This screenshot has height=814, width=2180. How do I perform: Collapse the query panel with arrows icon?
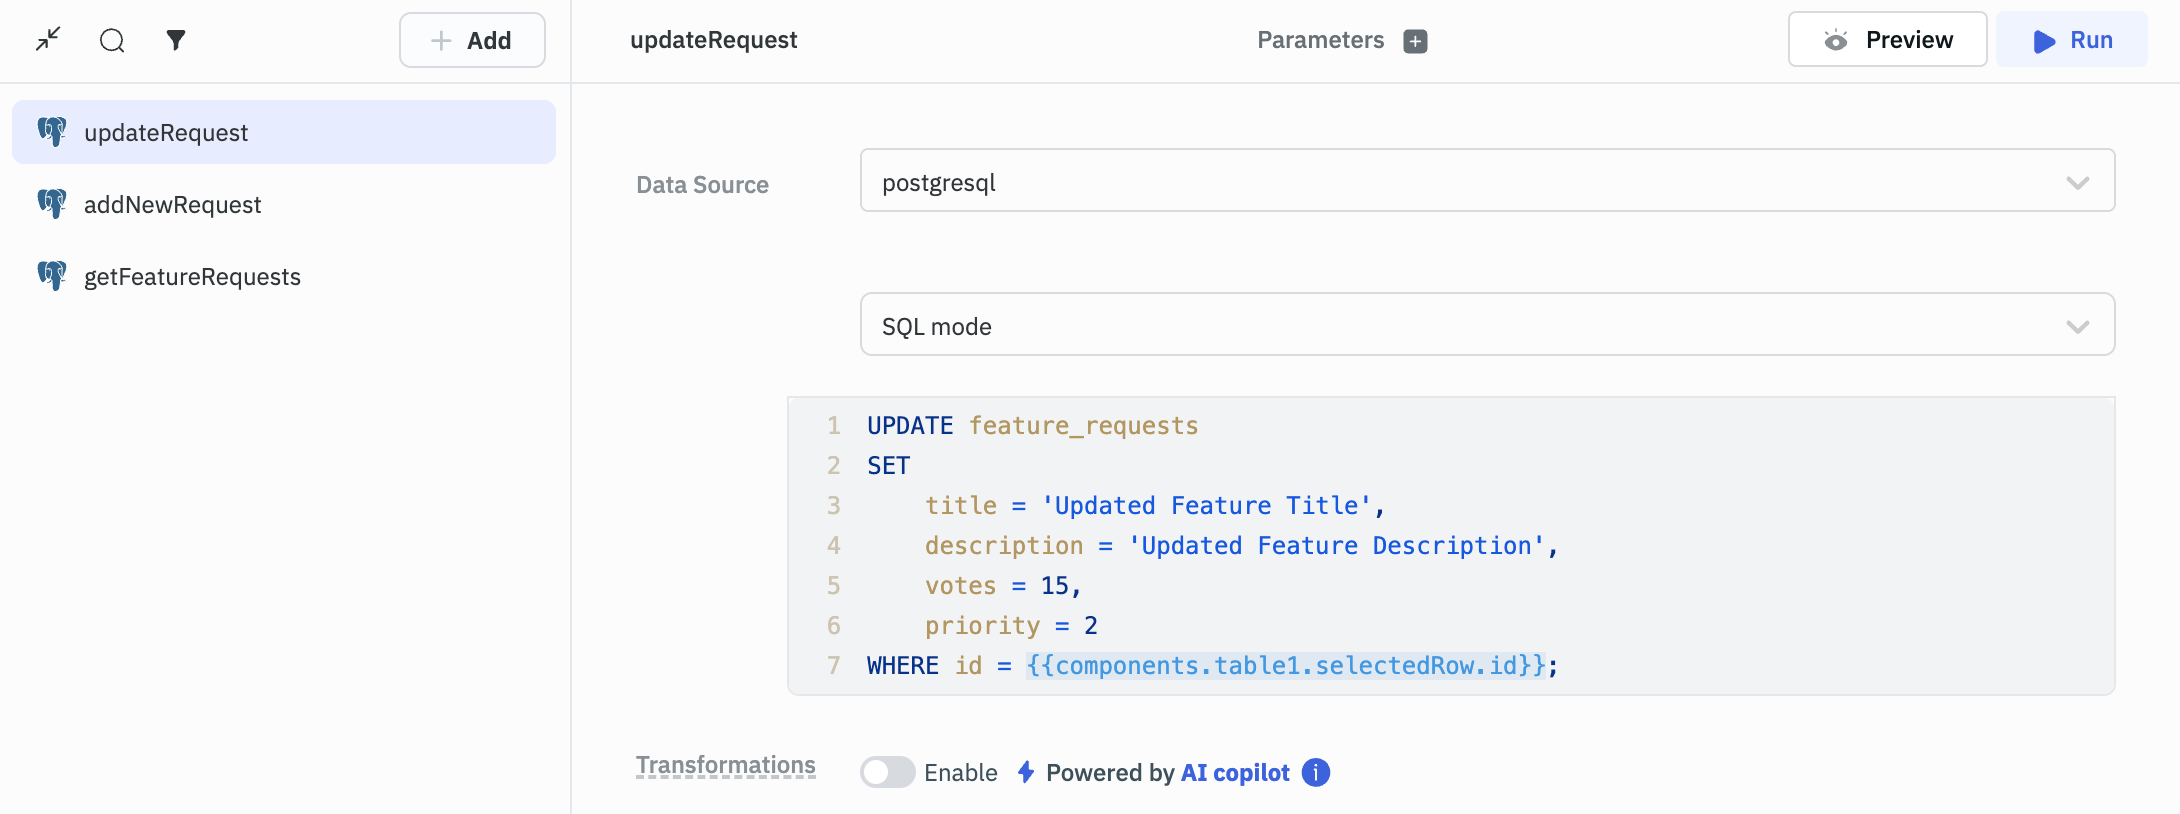[48, 40]
